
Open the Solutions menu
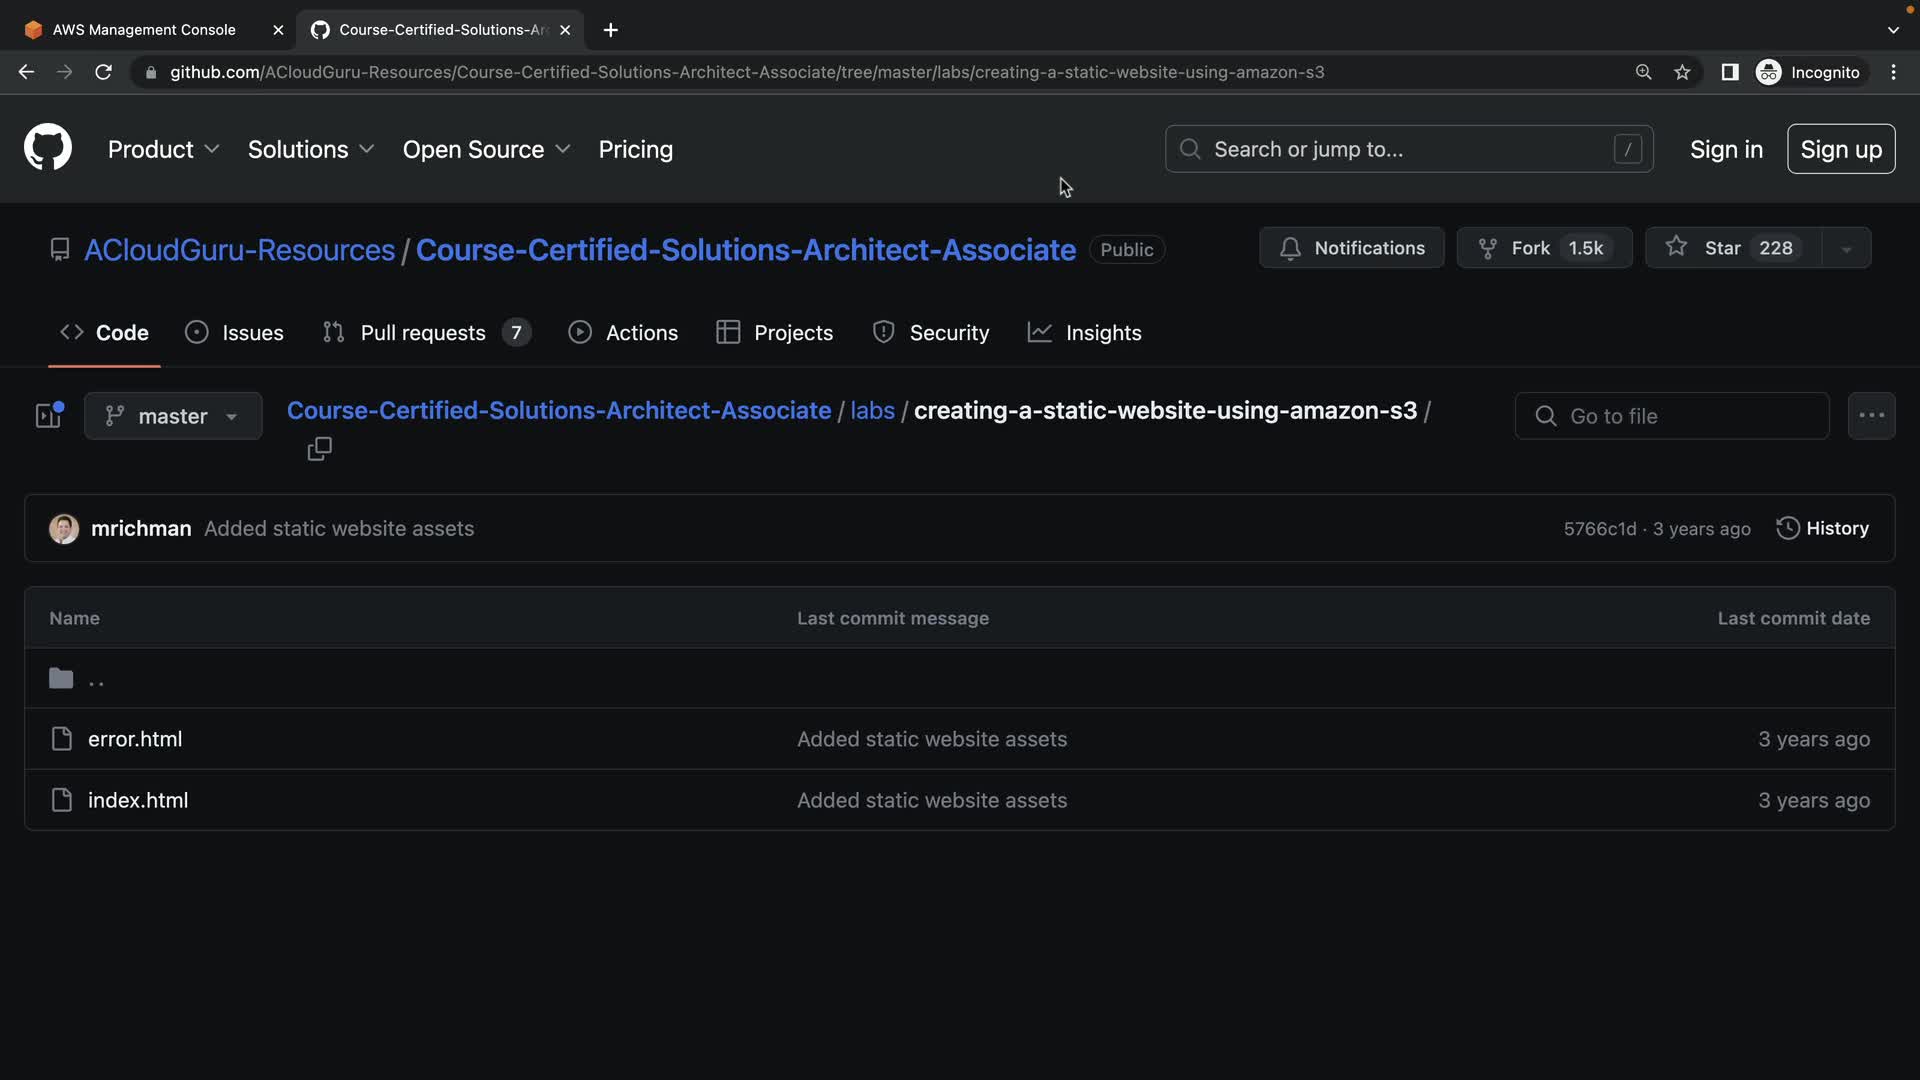tap(310, 149)
